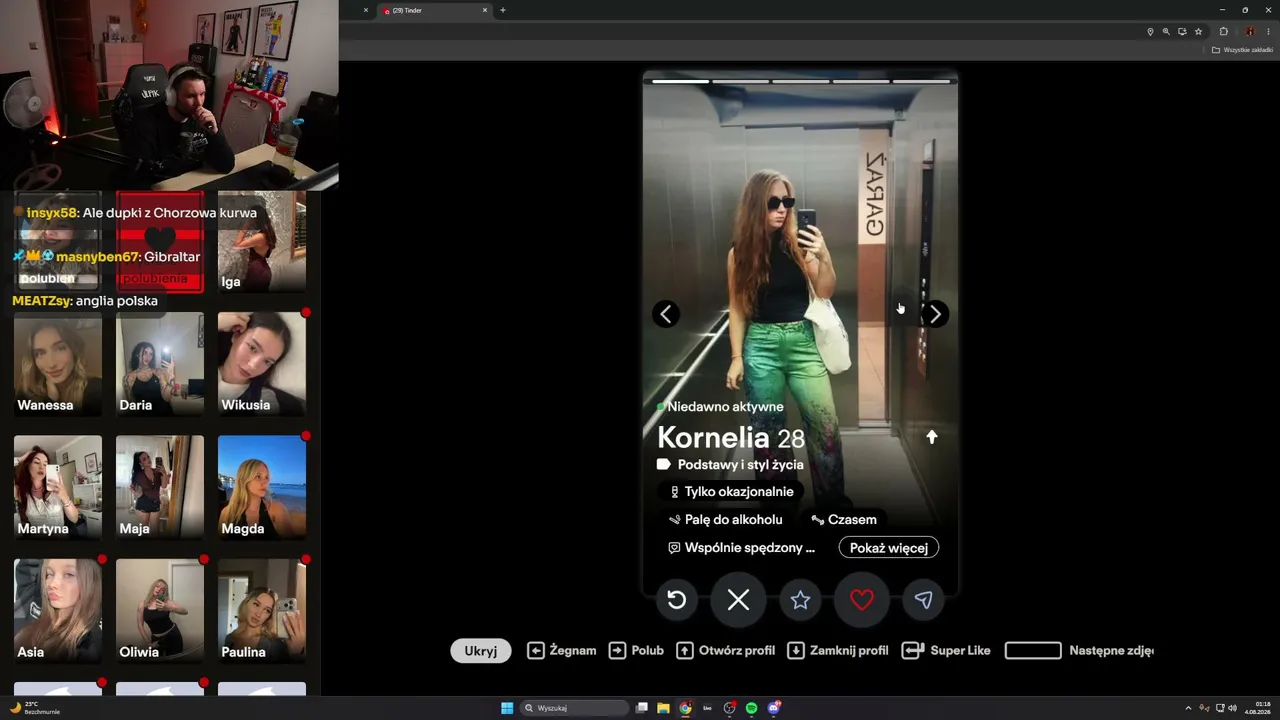The width and height of the screenshot is (1280, 720).
Task: Open Iga's liked profile thumbnail
Action: pyautogui.click(x=262, y=241)
